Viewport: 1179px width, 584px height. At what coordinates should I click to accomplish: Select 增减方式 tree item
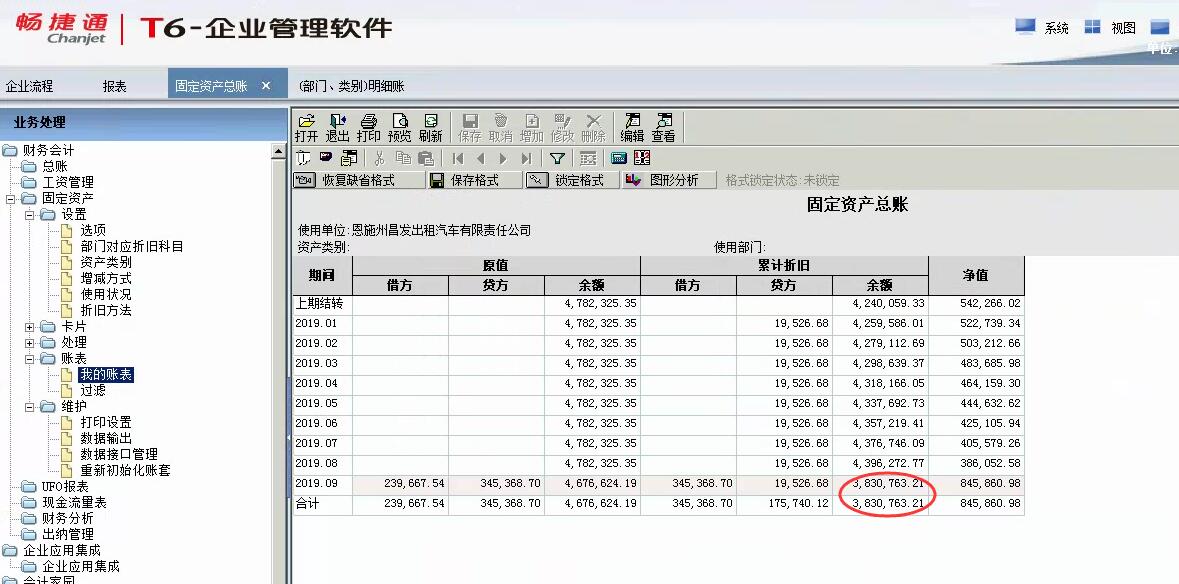point(106,278)
